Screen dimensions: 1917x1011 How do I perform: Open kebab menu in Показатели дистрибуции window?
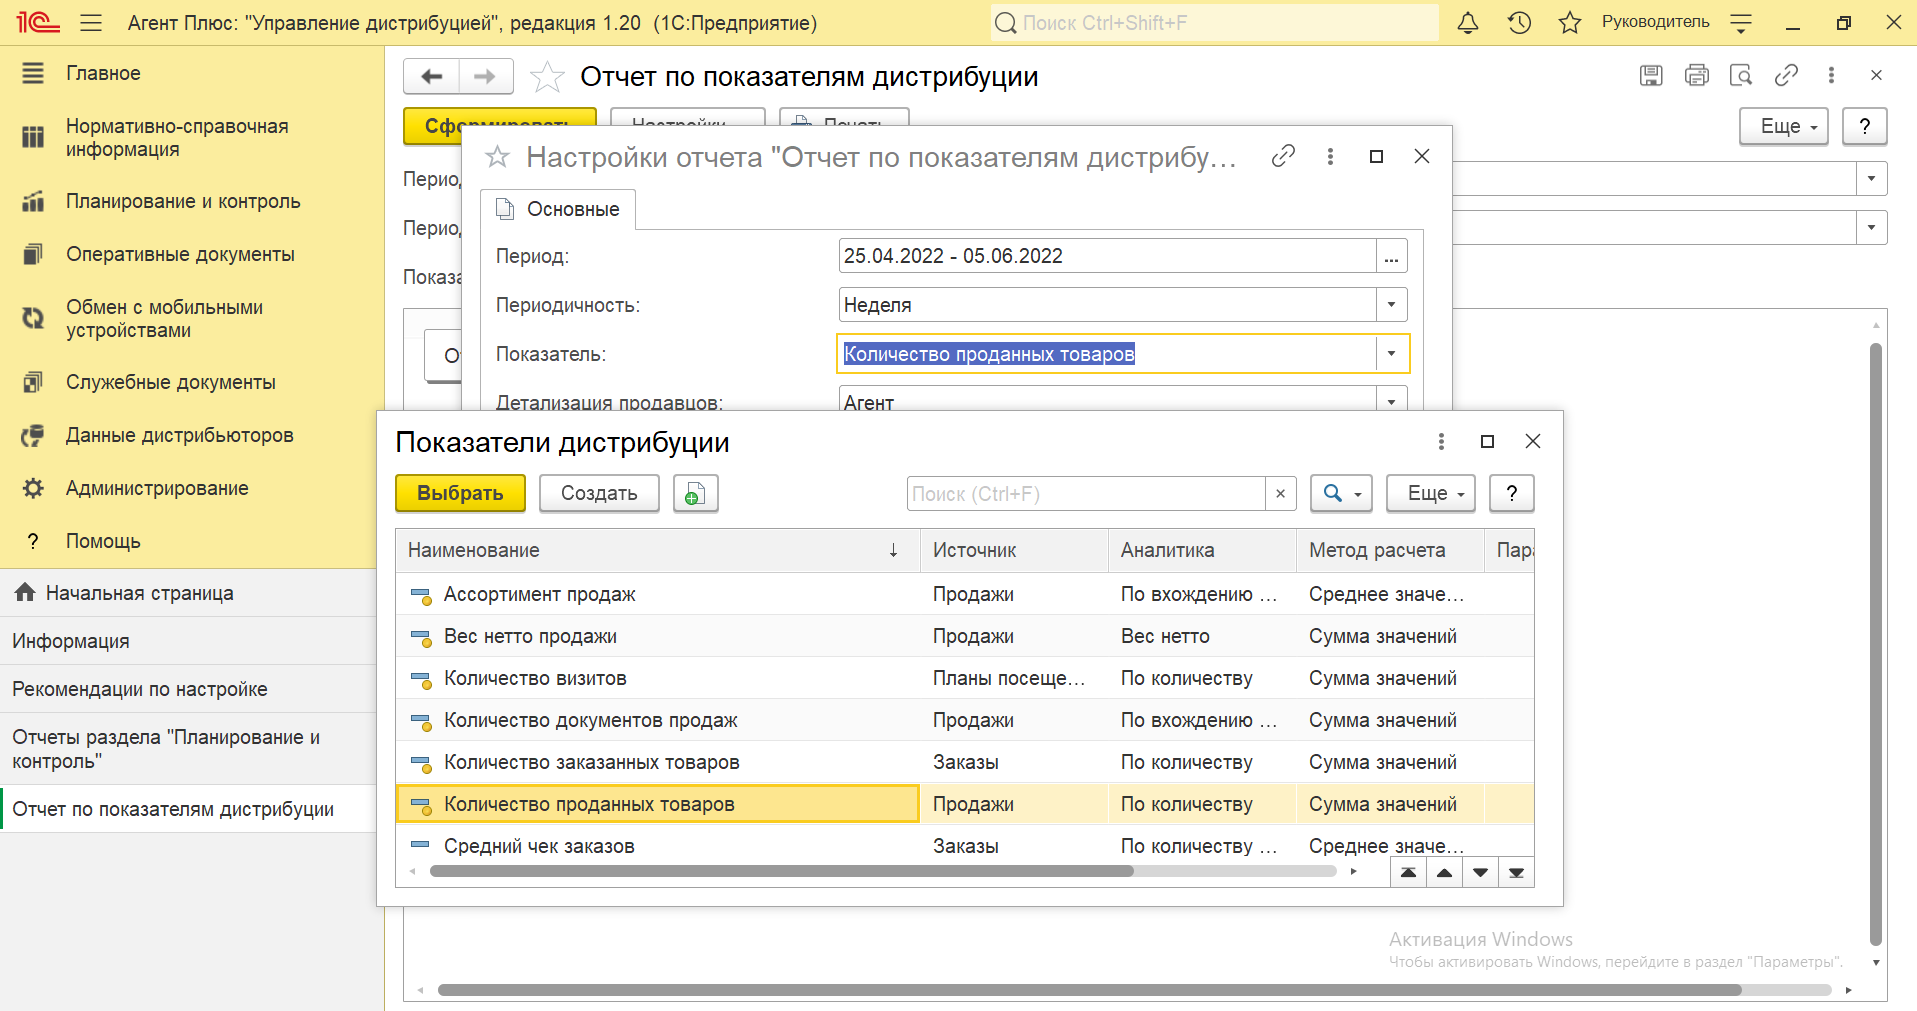pyautogui.click(x=1441, y=441)
